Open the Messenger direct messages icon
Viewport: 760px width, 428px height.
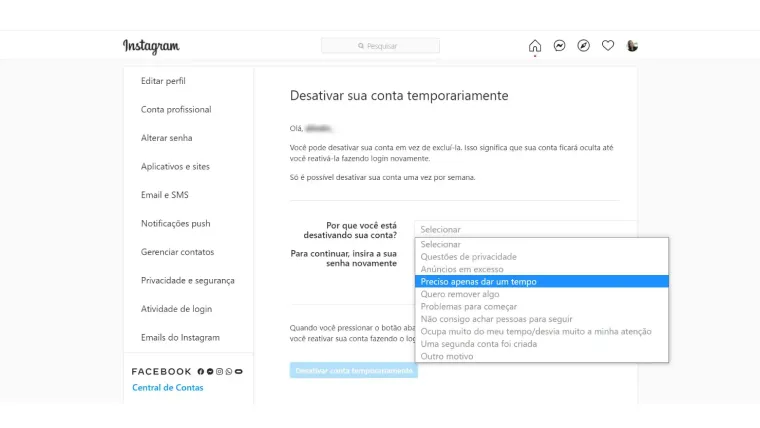click(559, 46)
